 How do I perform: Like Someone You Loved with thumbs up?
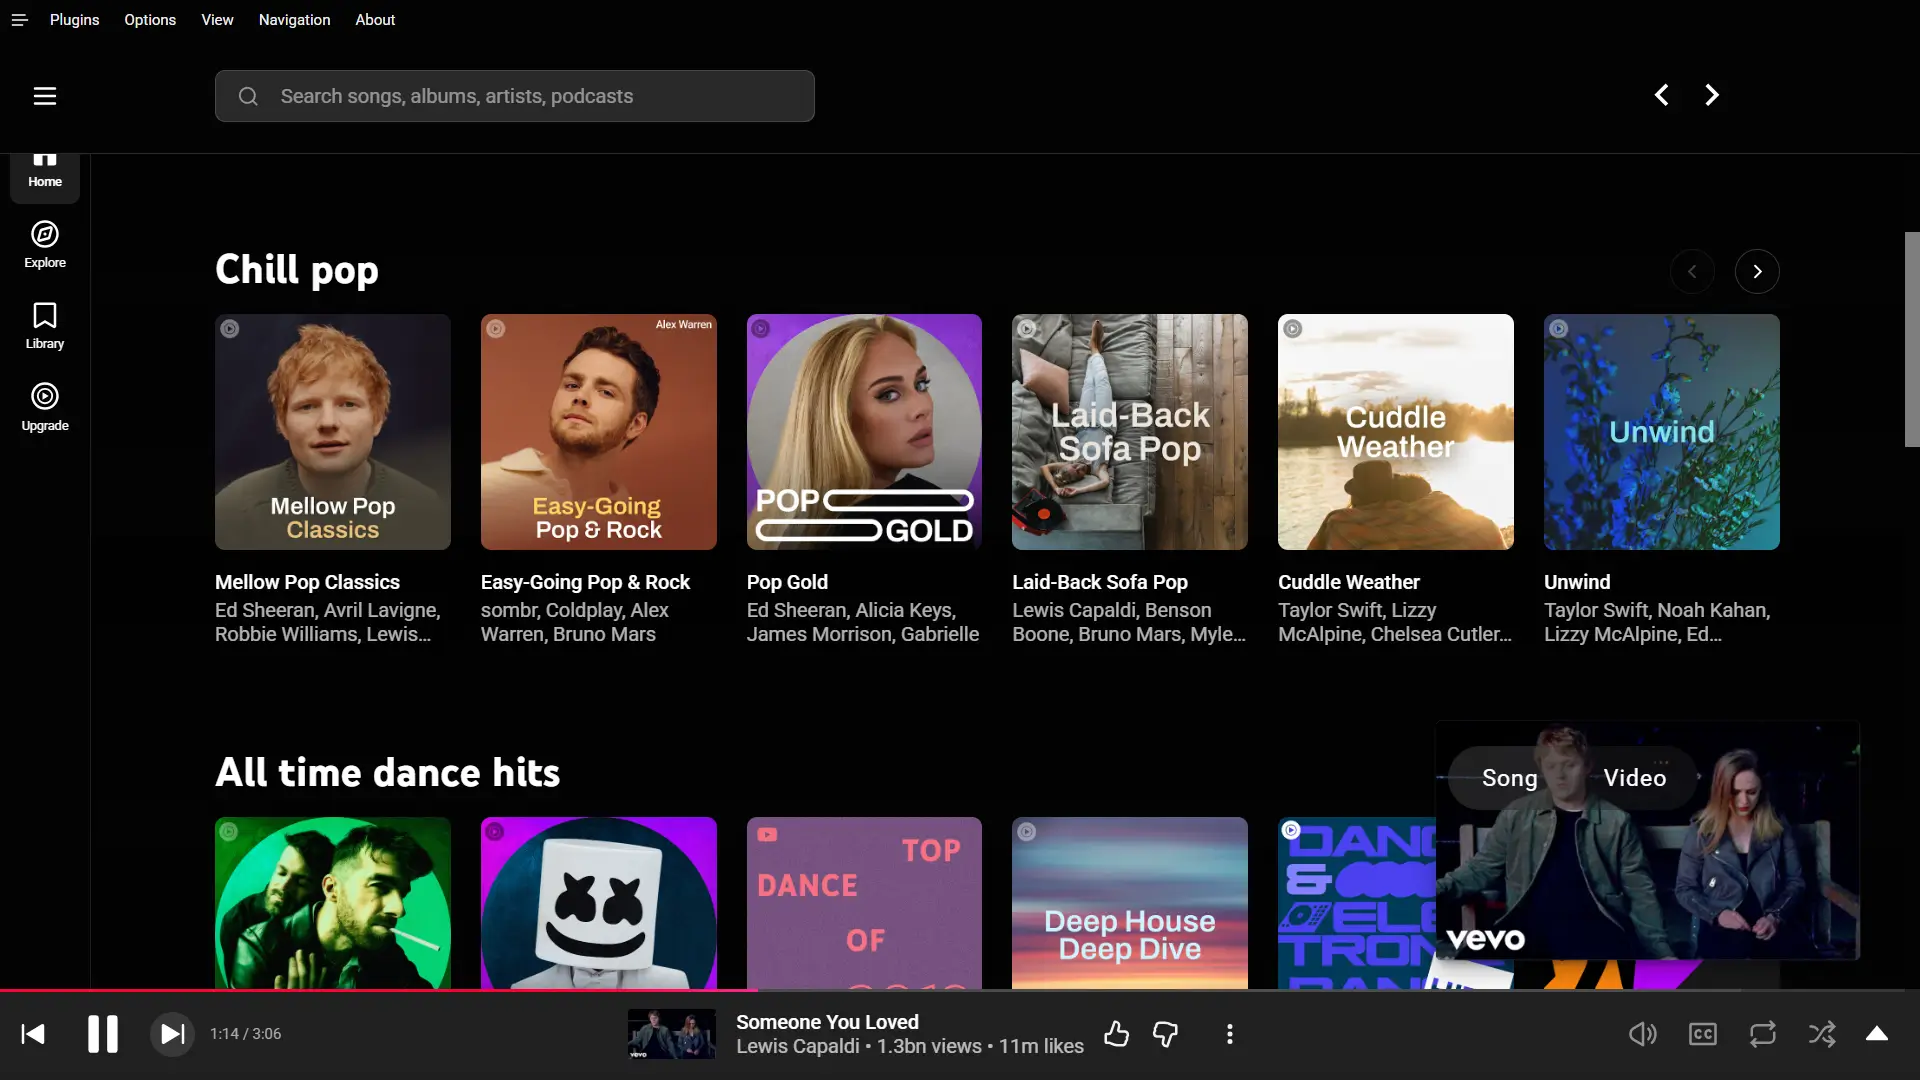(x=1116, y=1034)
